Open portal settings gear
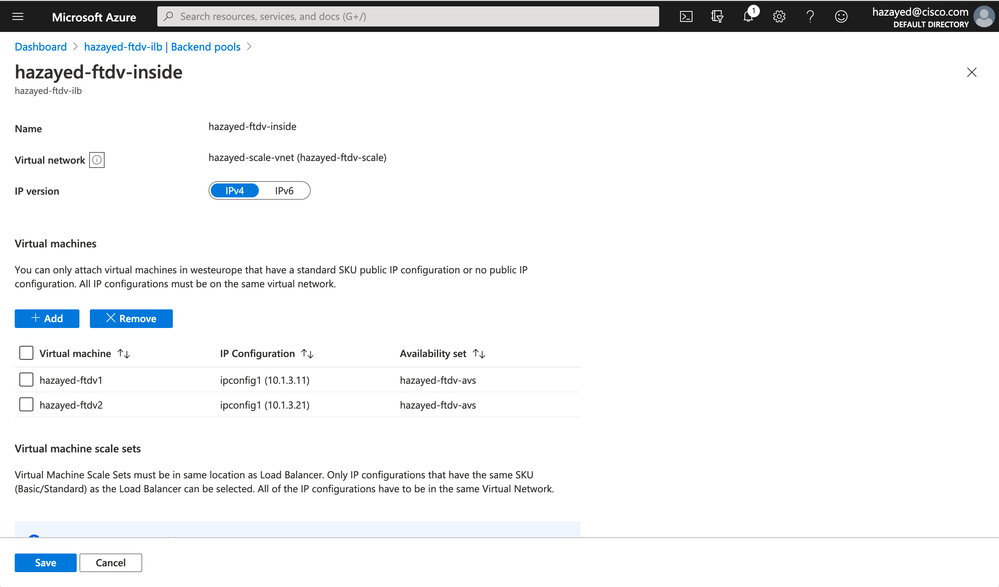This screenshot has width=999, height=587. click(x=779, y=17)
